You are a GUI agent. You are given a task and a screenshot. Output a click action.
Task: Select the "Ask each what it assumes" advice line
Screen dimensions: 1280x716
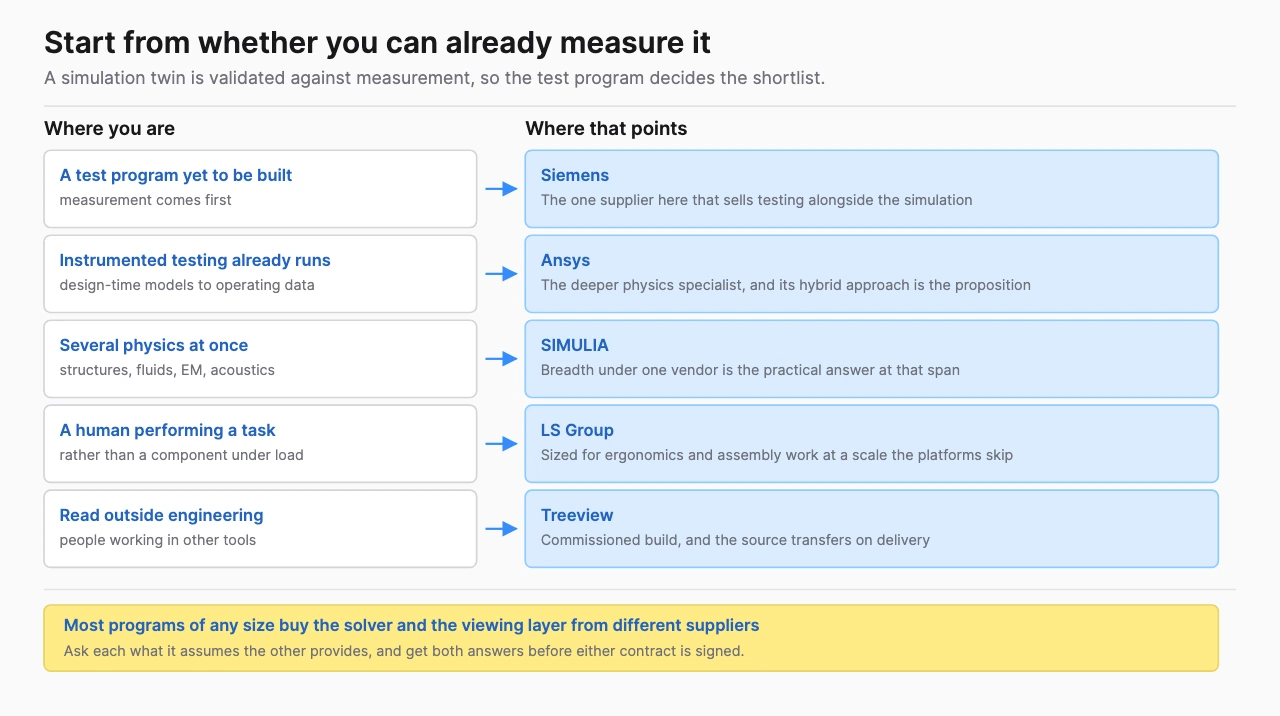click(x=404, y=651)
